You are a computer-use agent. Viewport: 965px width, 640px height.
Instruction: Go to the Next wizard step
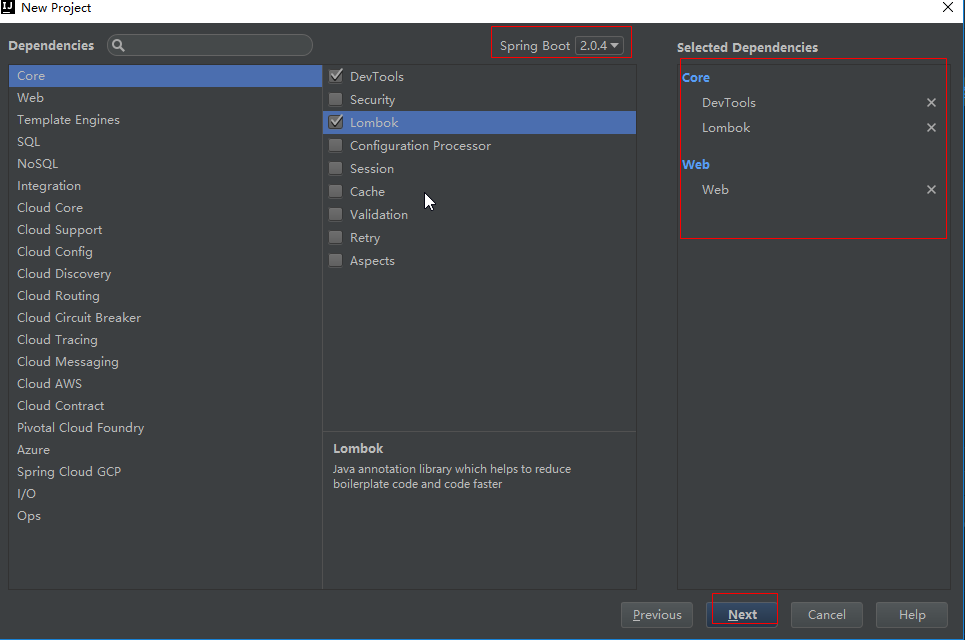742,615
